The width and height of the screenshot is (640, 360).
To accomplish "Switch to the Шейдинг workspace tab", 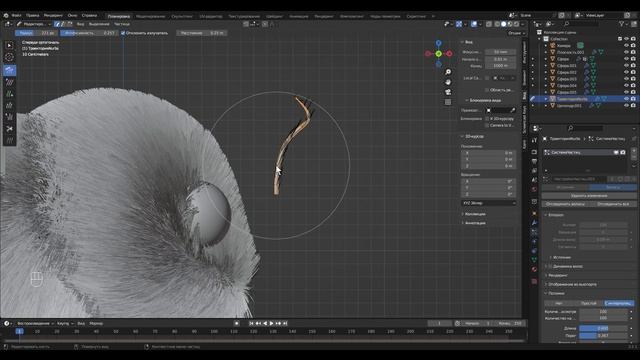I will [274, 16].
